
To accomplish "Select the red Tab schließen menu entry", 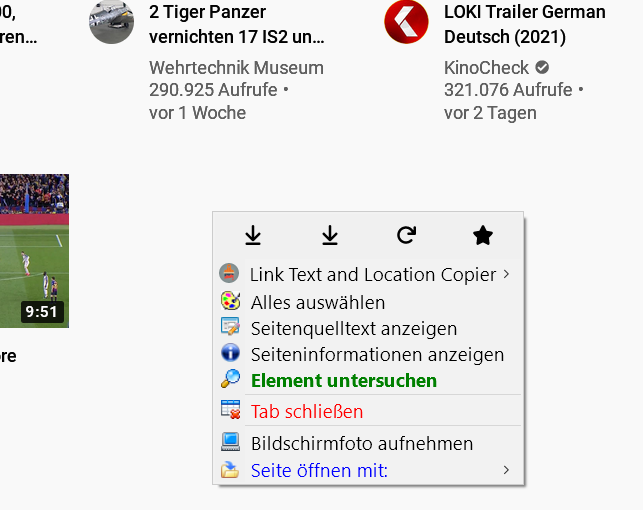I will (x=307, y=411).
